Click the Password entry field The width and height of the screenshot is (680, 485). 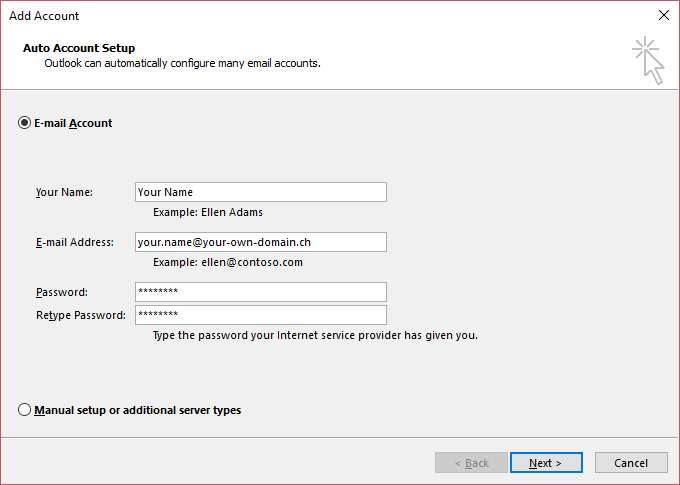(x=261, y=292)
